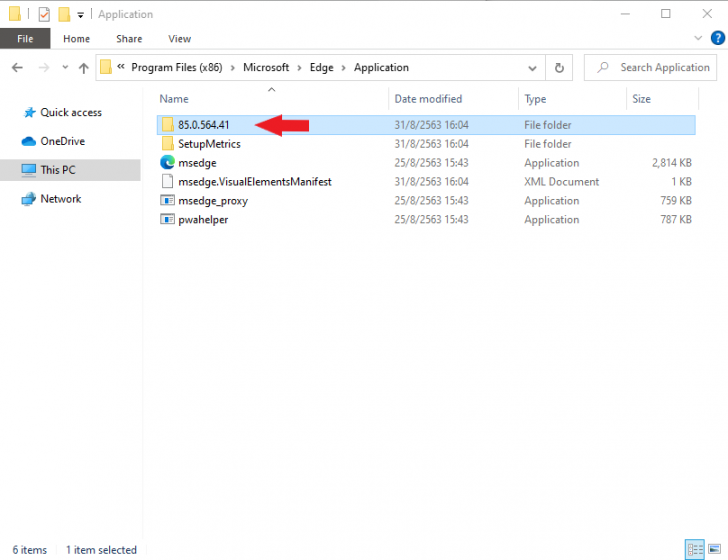Click the Back navigation arrow
The height and width of the screenshot is (560, 728).
(17, 68)
